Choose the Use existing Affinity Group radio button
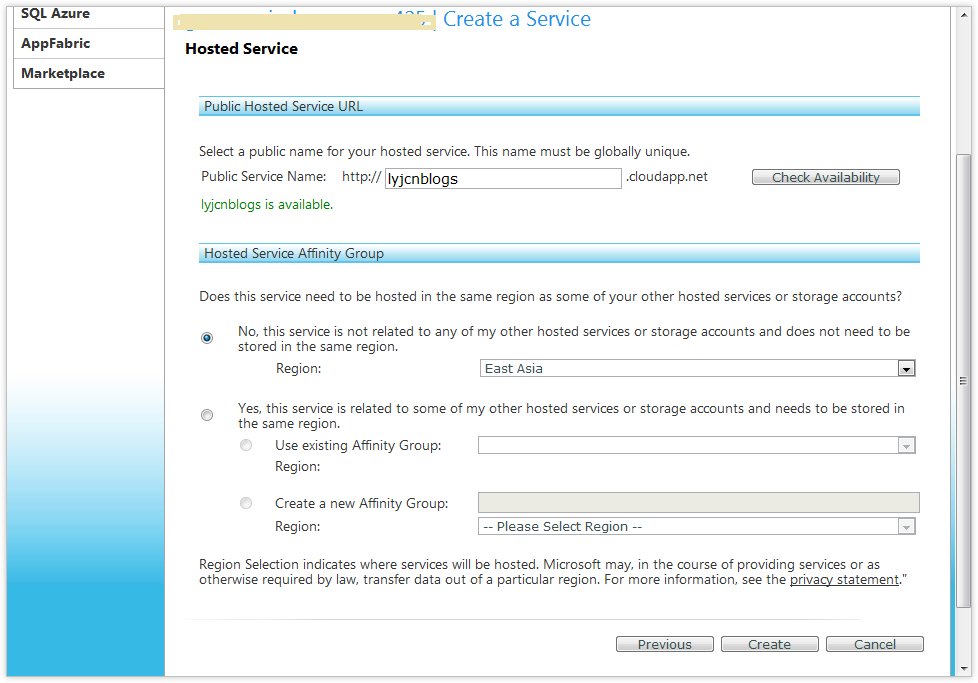 [246, 445]
